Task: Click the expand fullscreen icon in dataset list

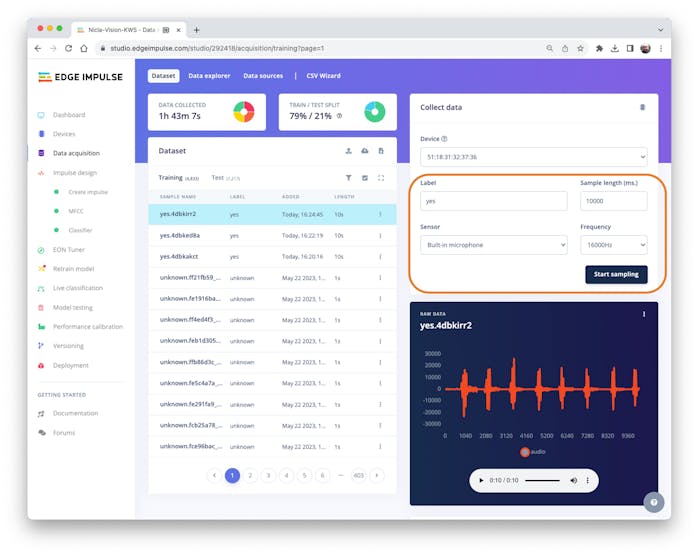Action: (381, 178)
